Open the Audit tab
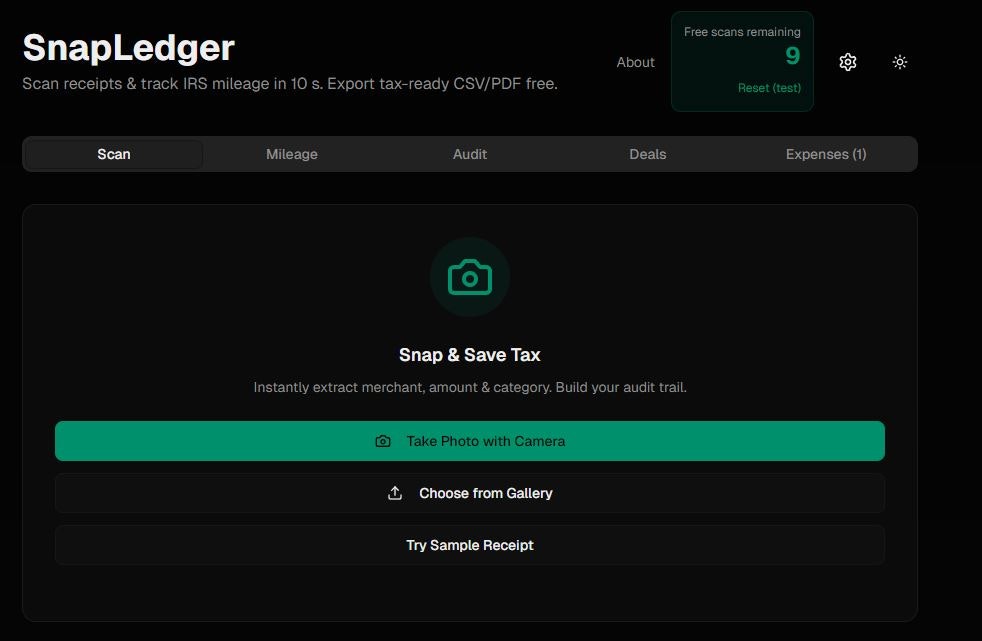982x641 pixels. coord(469,154)
